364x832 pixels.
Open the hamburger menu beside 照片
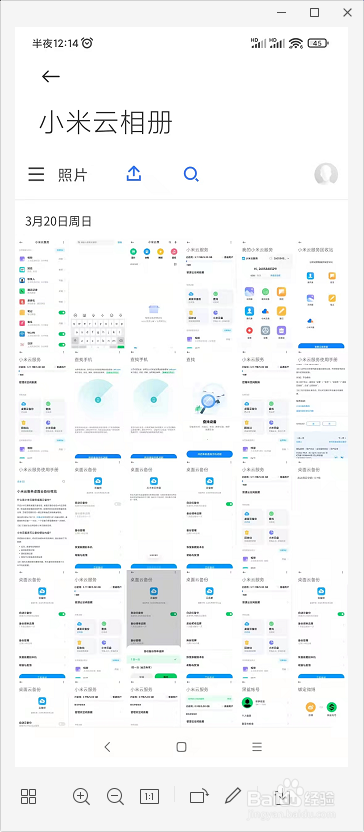(36, 175)
